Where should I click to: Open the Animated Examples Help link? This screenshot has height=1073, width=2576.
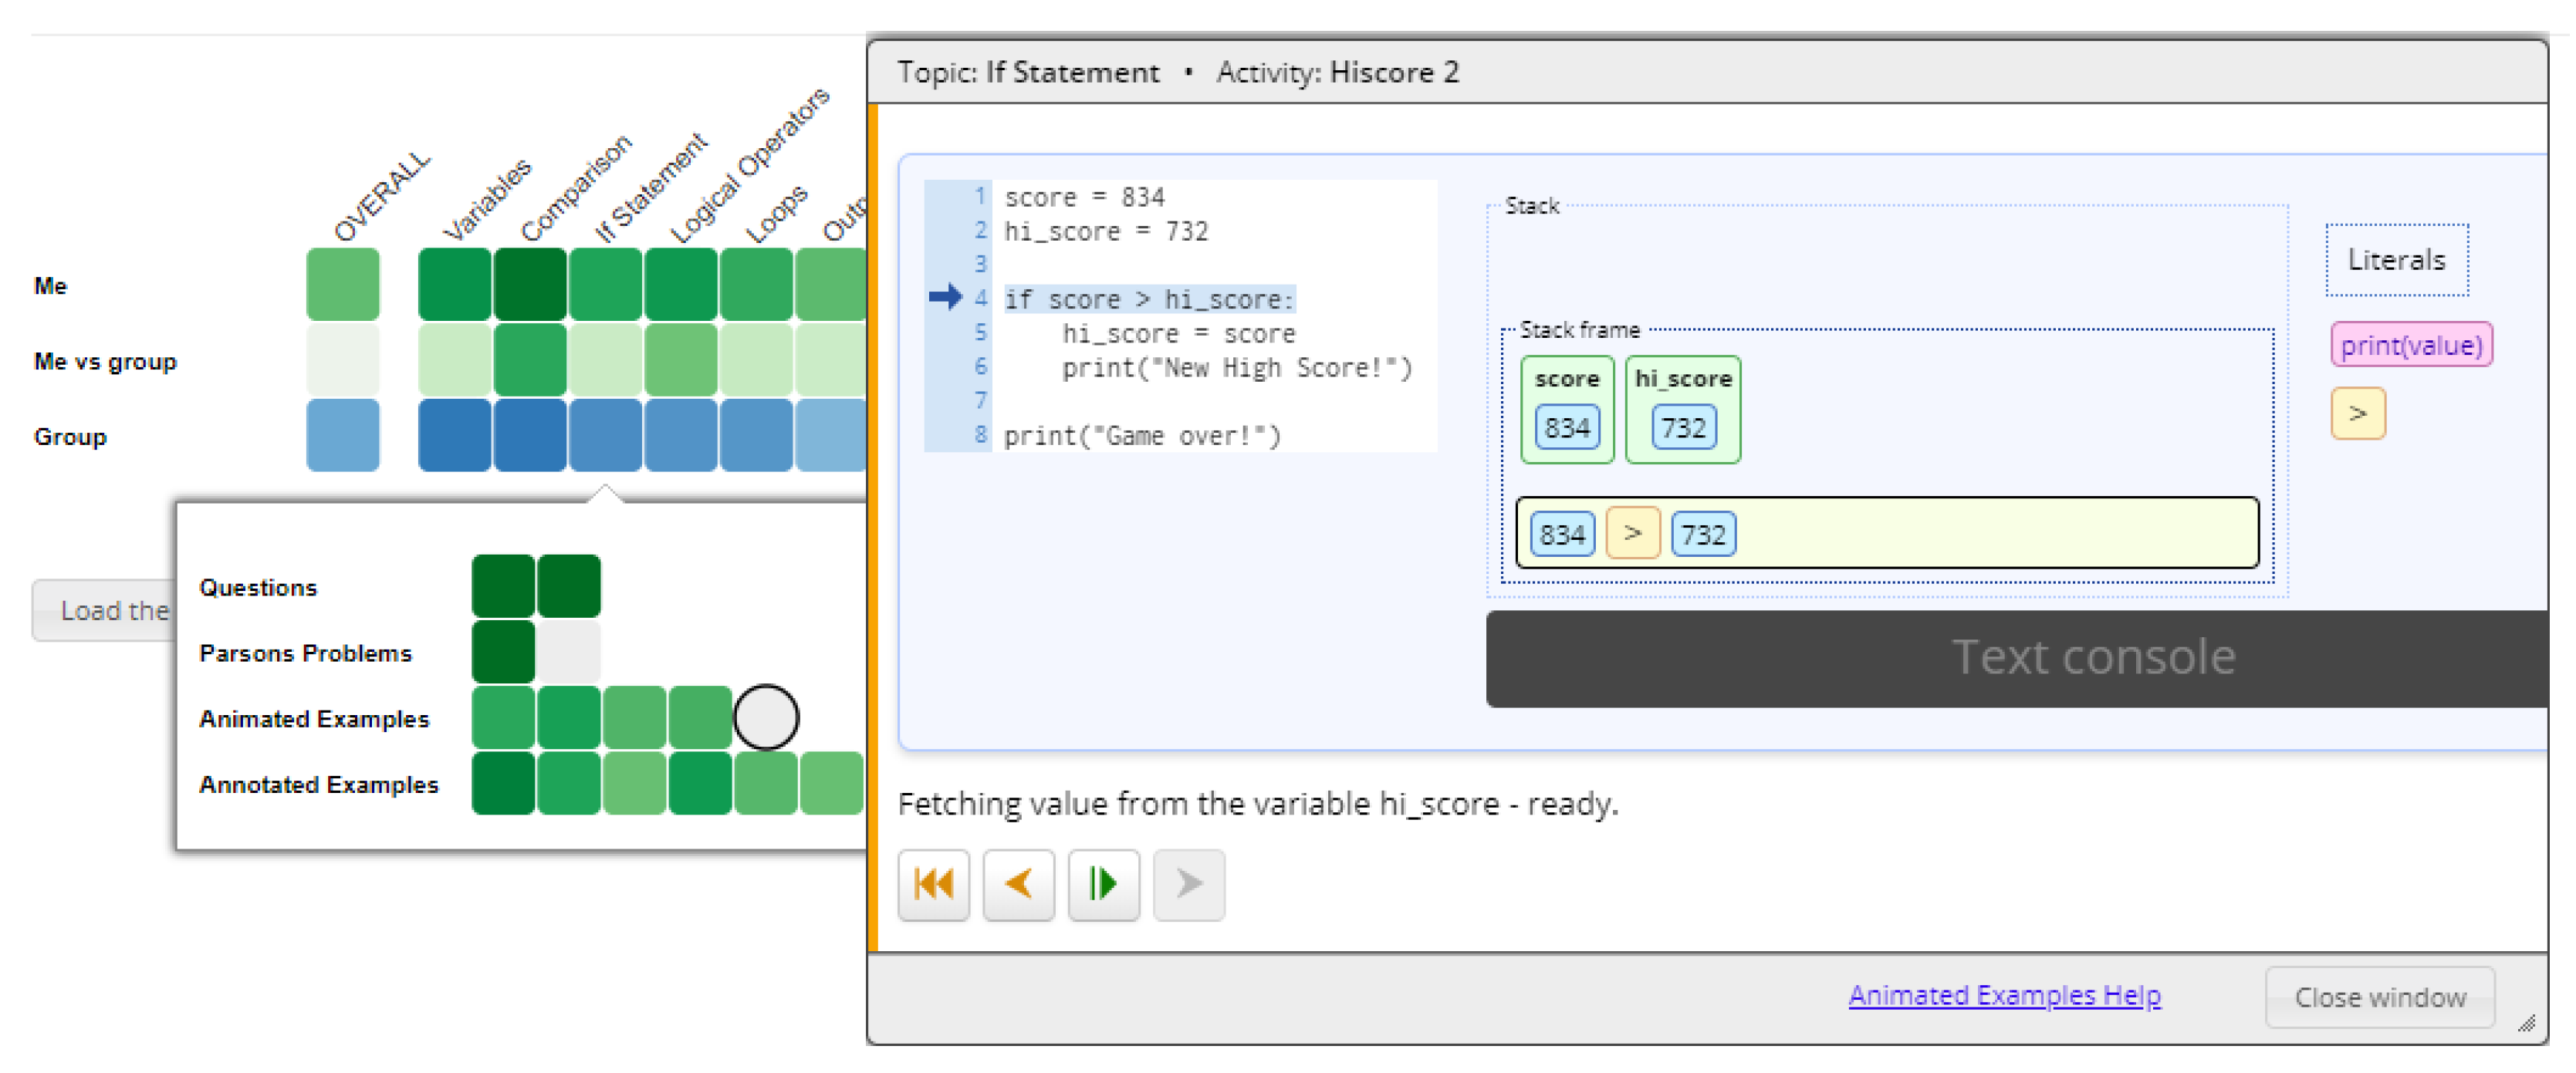(2003, 995)
